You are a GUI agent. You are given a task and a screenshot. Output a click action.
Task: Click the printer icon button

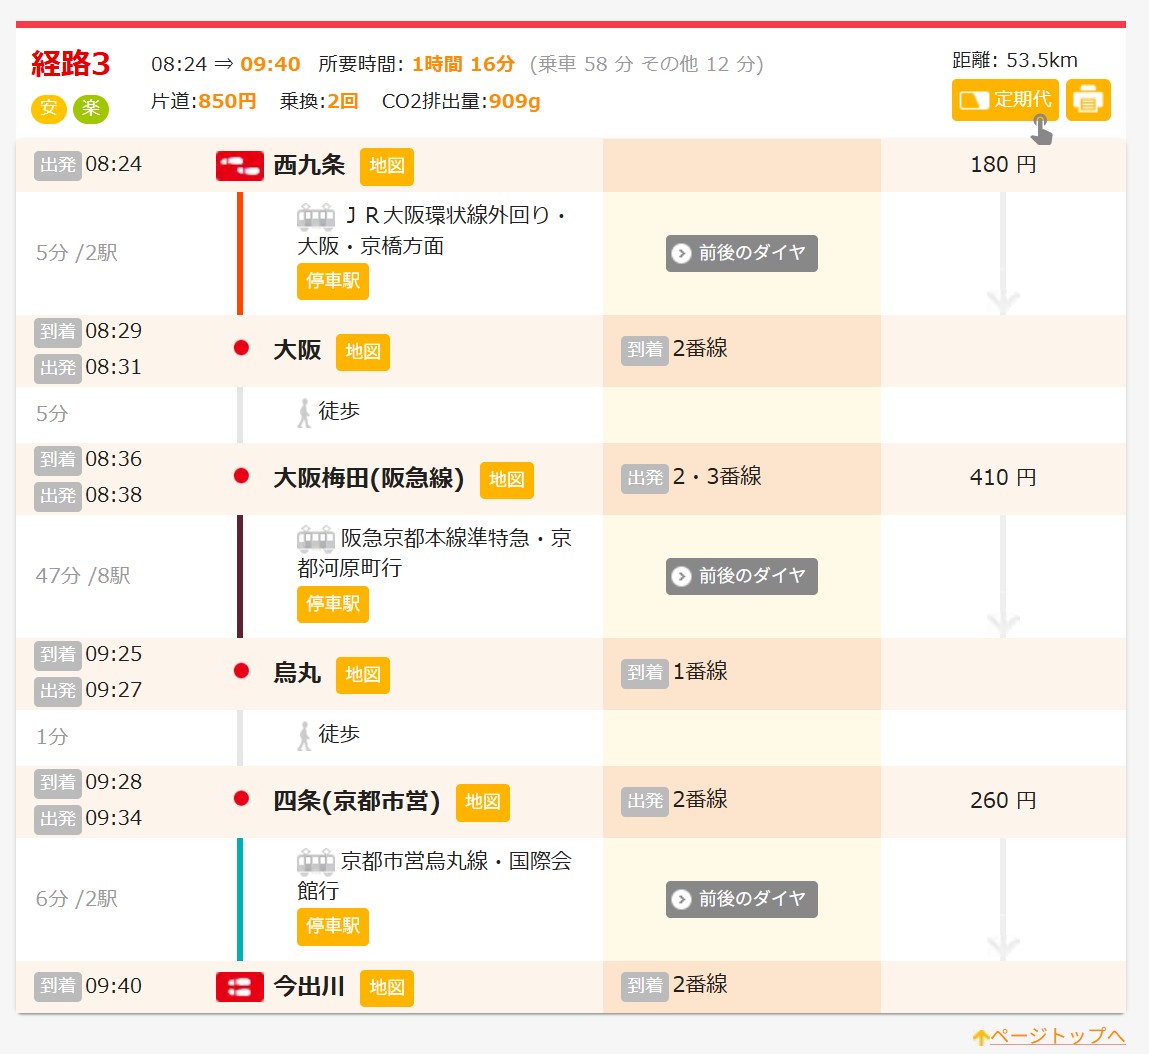(1088, 100)
